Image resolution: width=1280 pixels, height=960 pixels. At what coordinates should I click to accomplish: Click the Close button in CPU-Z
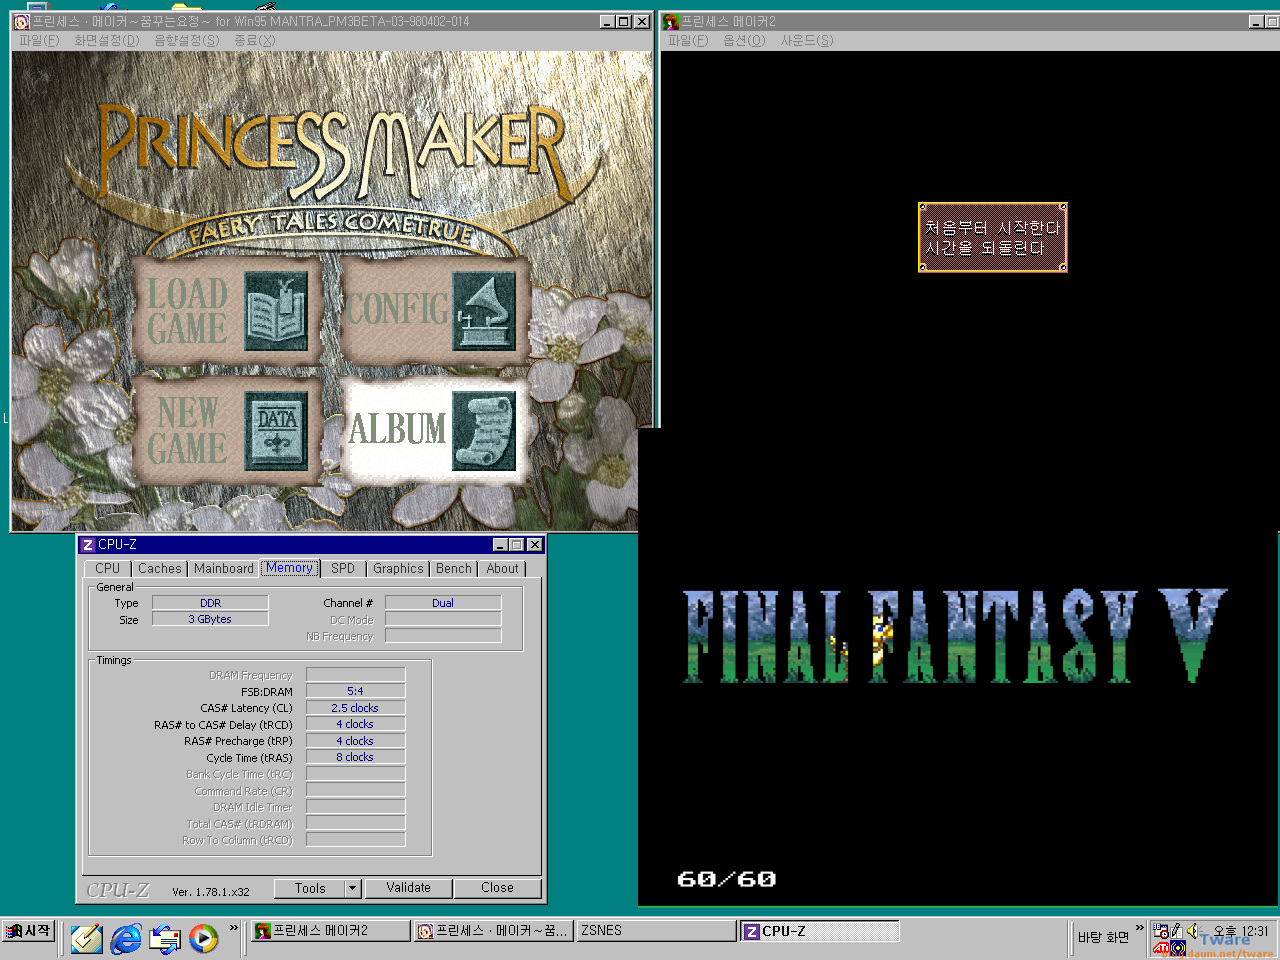pyautogui.click(x=497, y=888)
